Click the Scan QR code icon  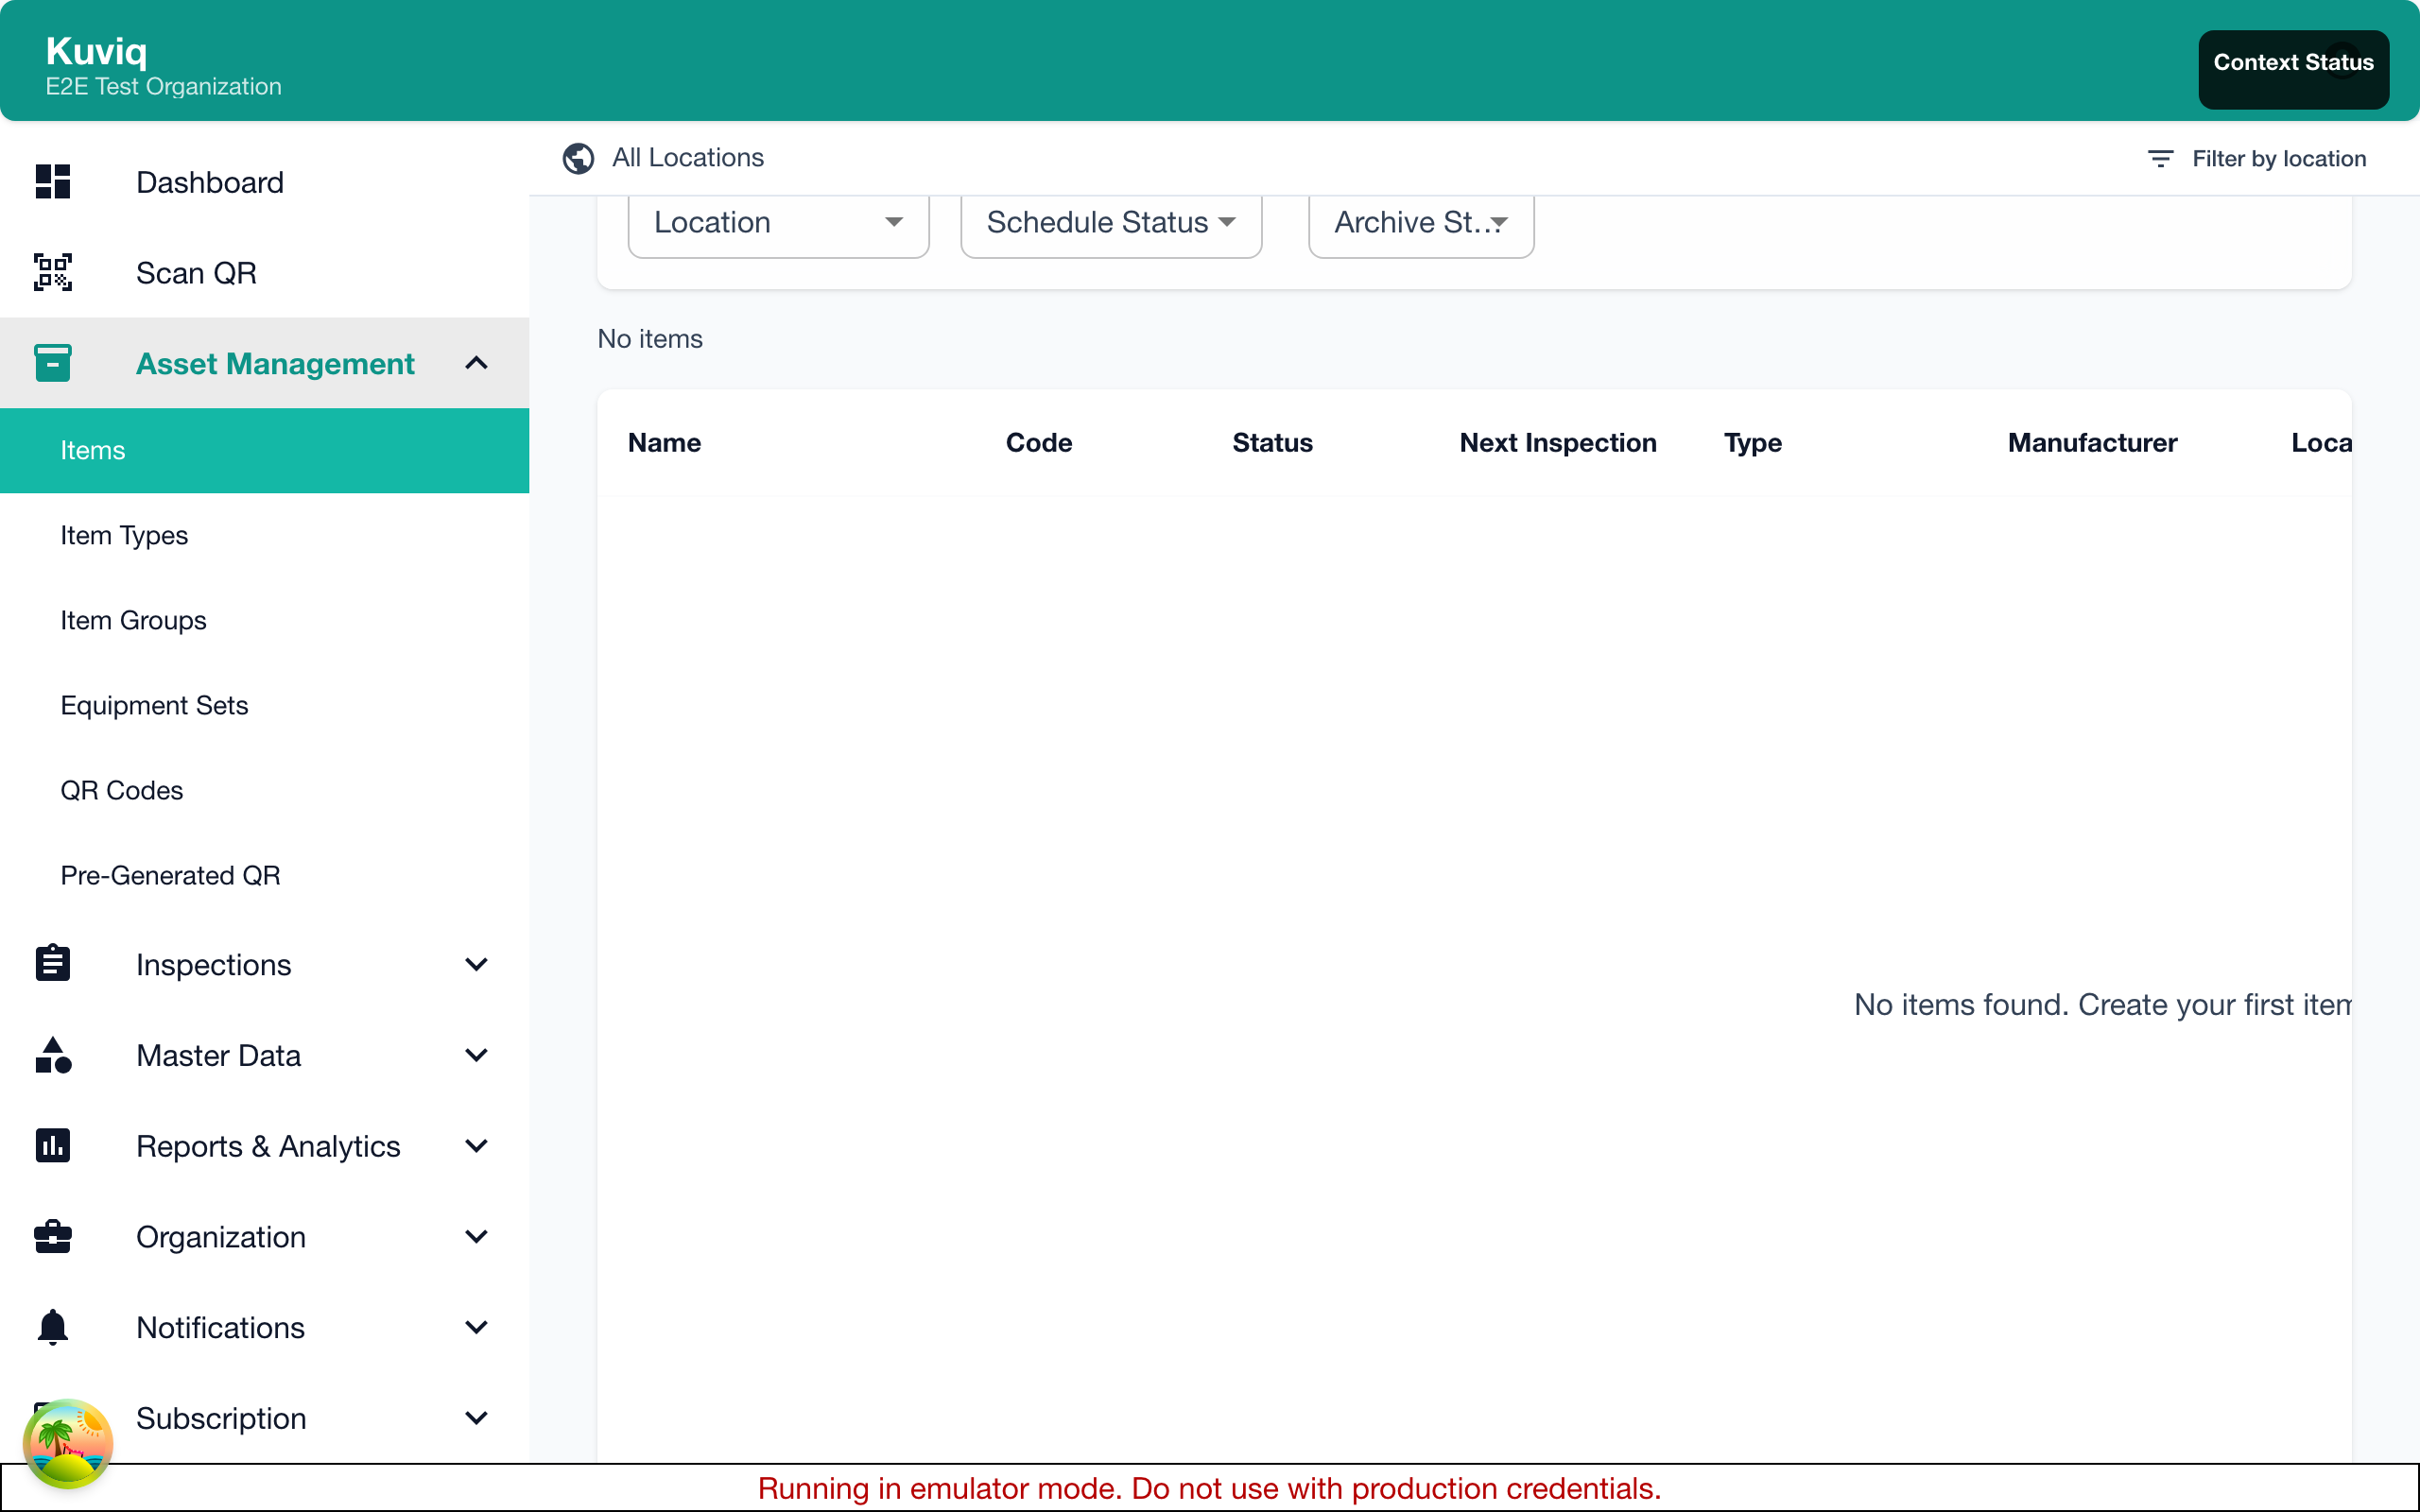(x=52, y=272)
